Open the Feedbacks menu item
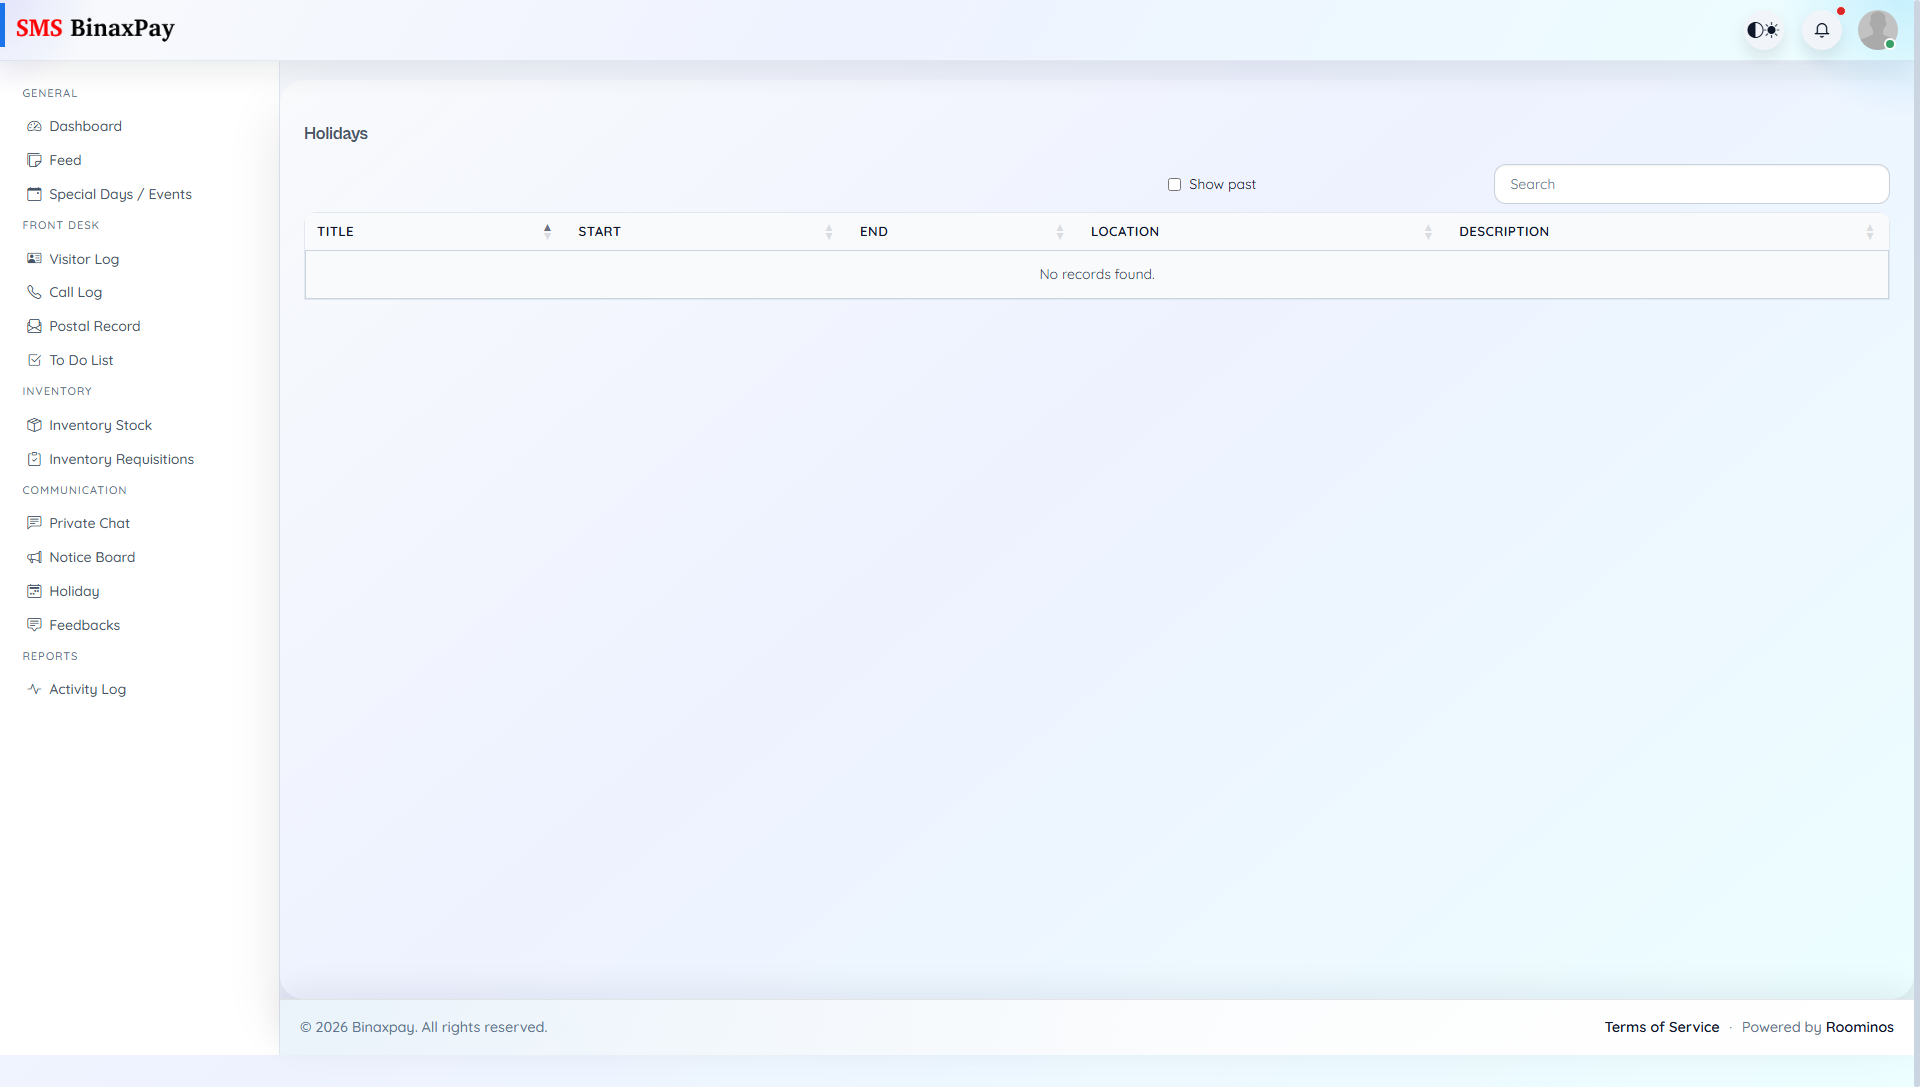The height and width of the screenshot is (1087, 1920). tap(83, 625)
